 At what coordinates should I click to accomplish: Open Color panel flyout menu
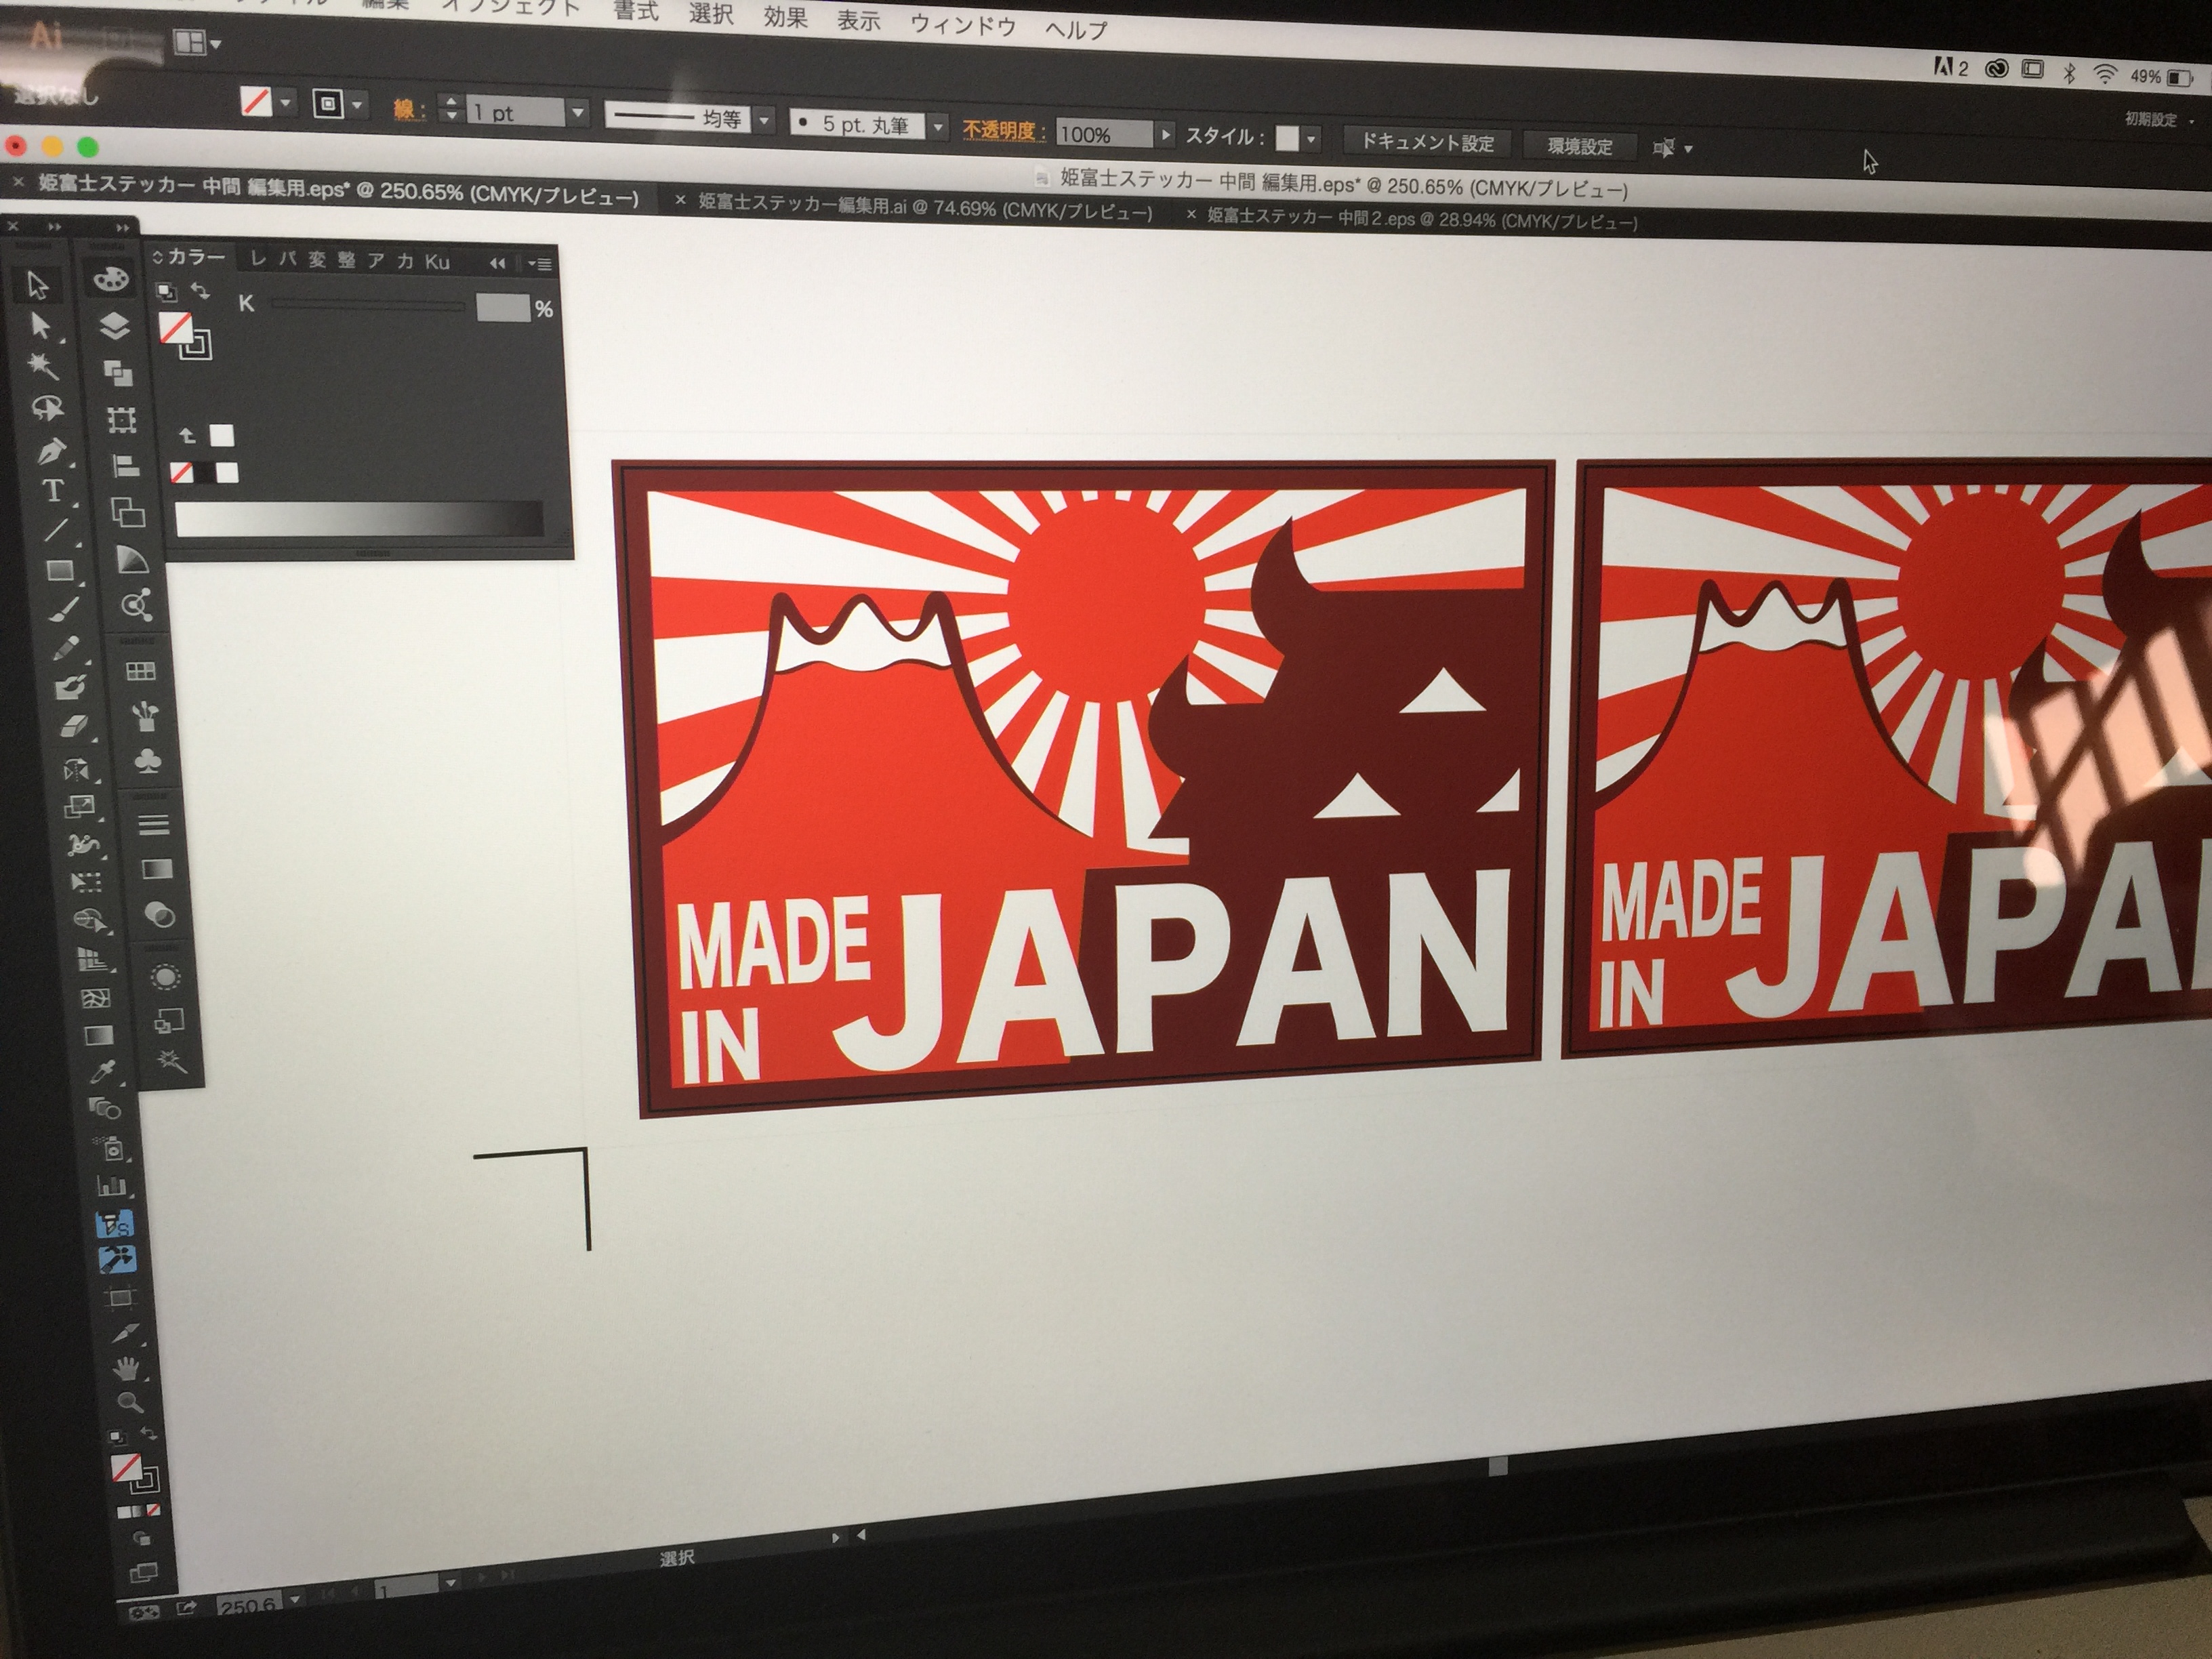click(x=541, y=264)
